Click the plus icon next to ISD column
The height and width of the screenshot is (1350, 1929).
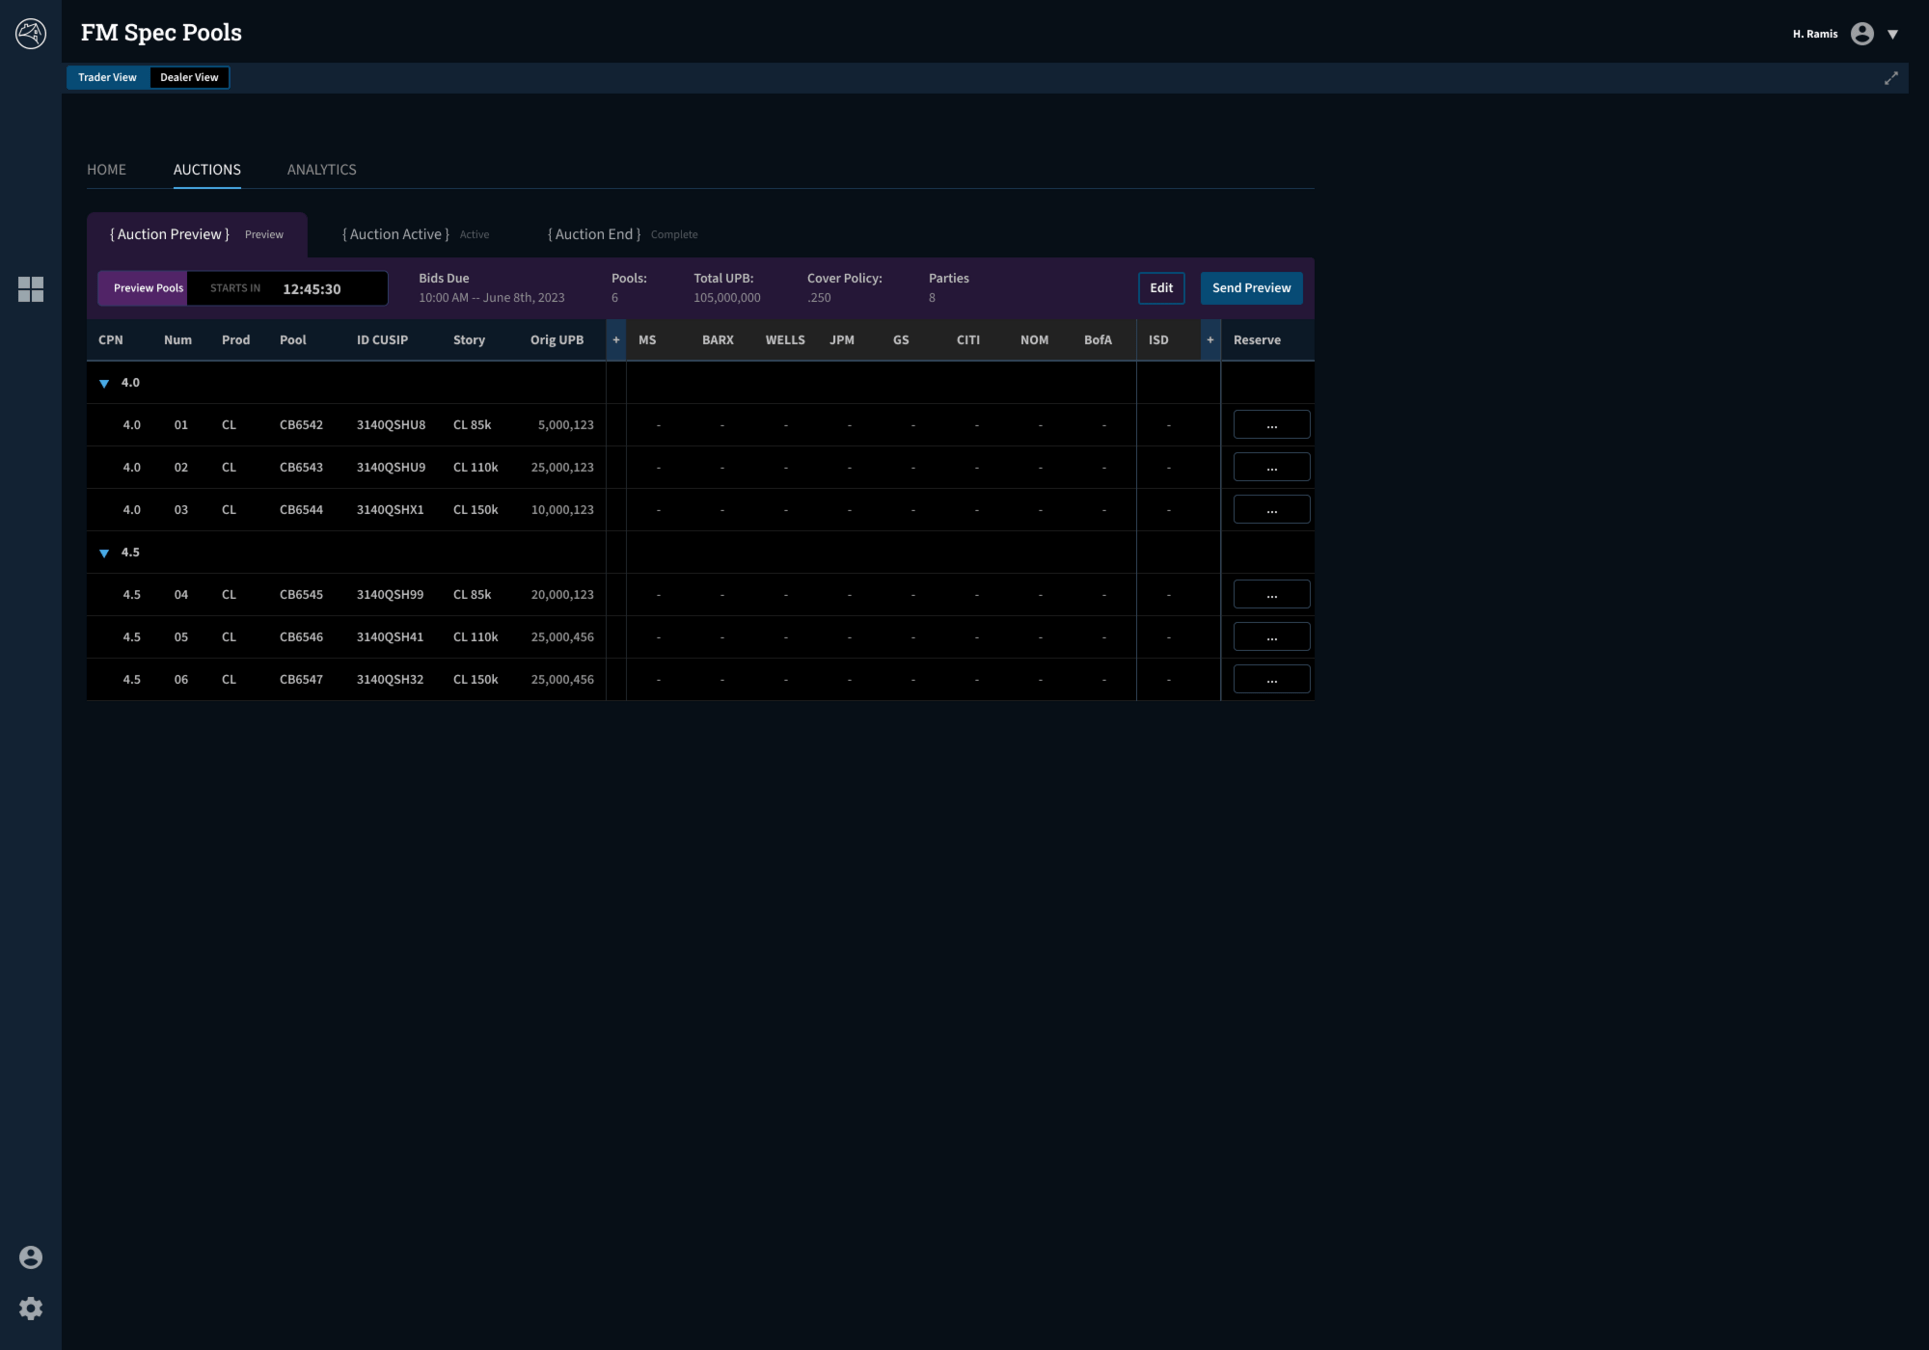(x=1210, y=340)
